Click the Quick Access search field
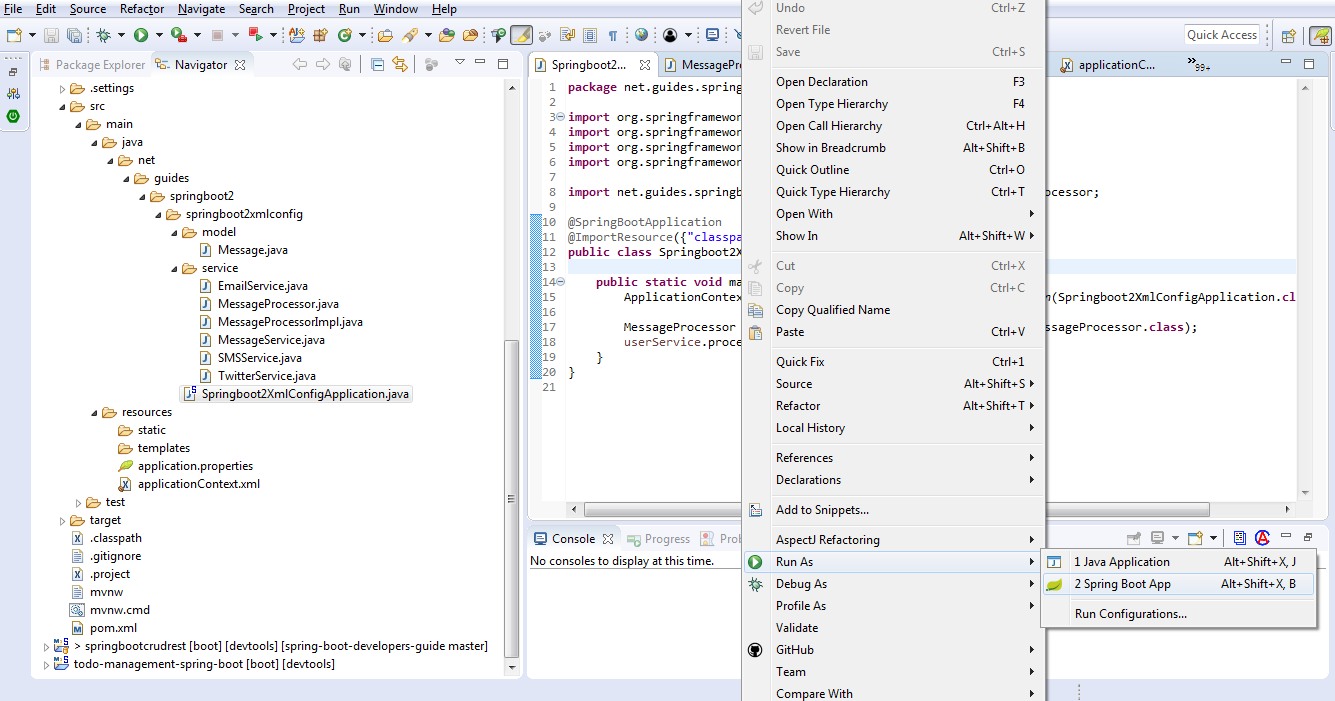The width and height of the screenshot is (1335, 701). point(1222,35)
